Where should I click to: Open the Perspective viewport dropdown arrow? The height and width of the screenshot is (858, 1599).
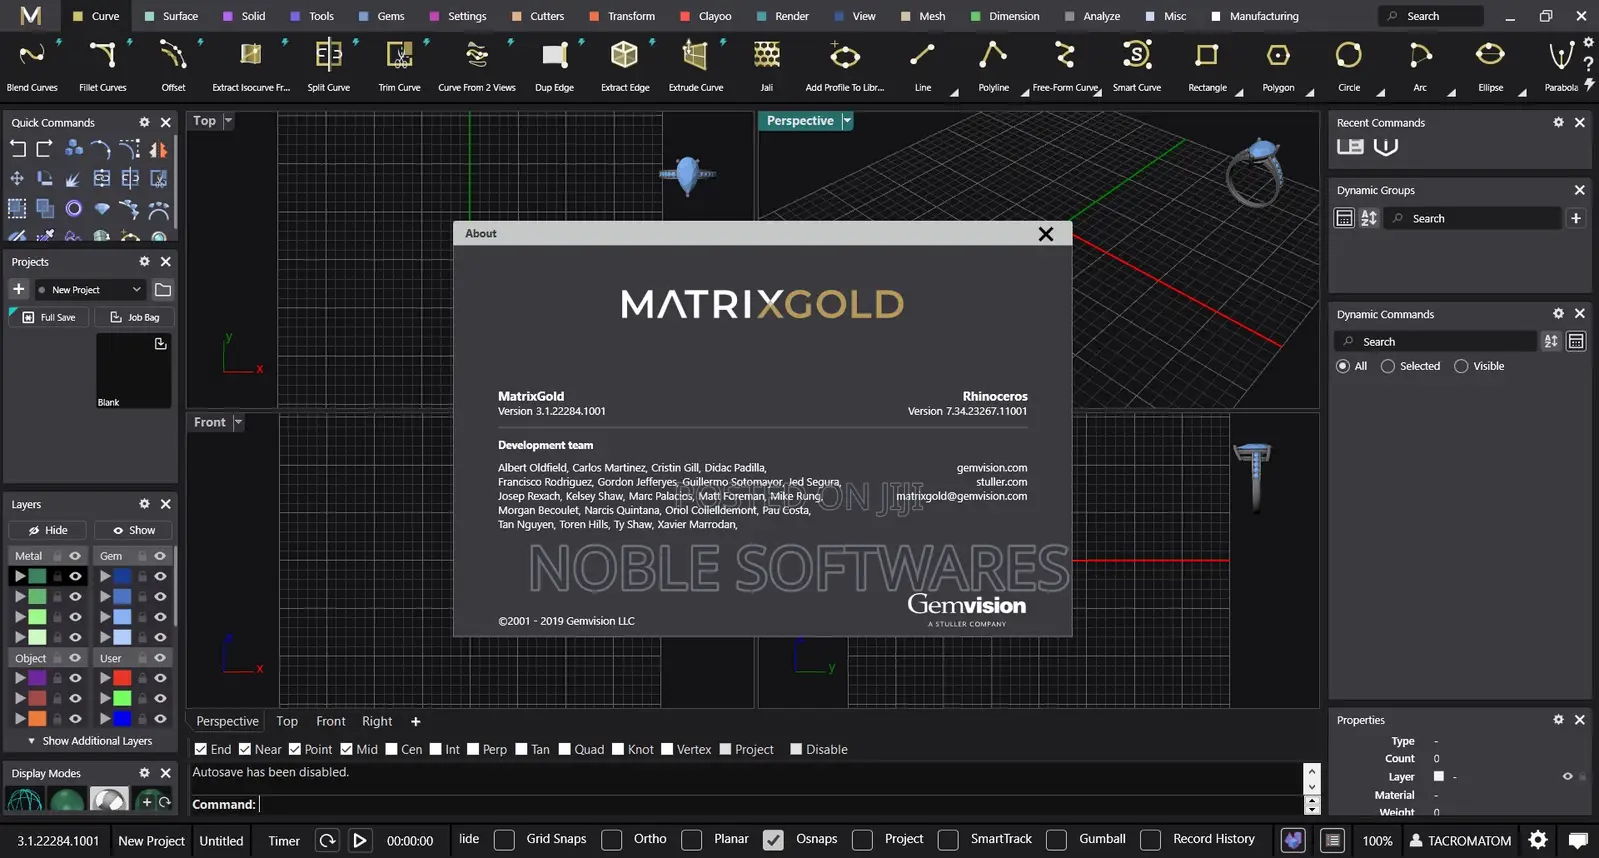click(x=847, y=120)
